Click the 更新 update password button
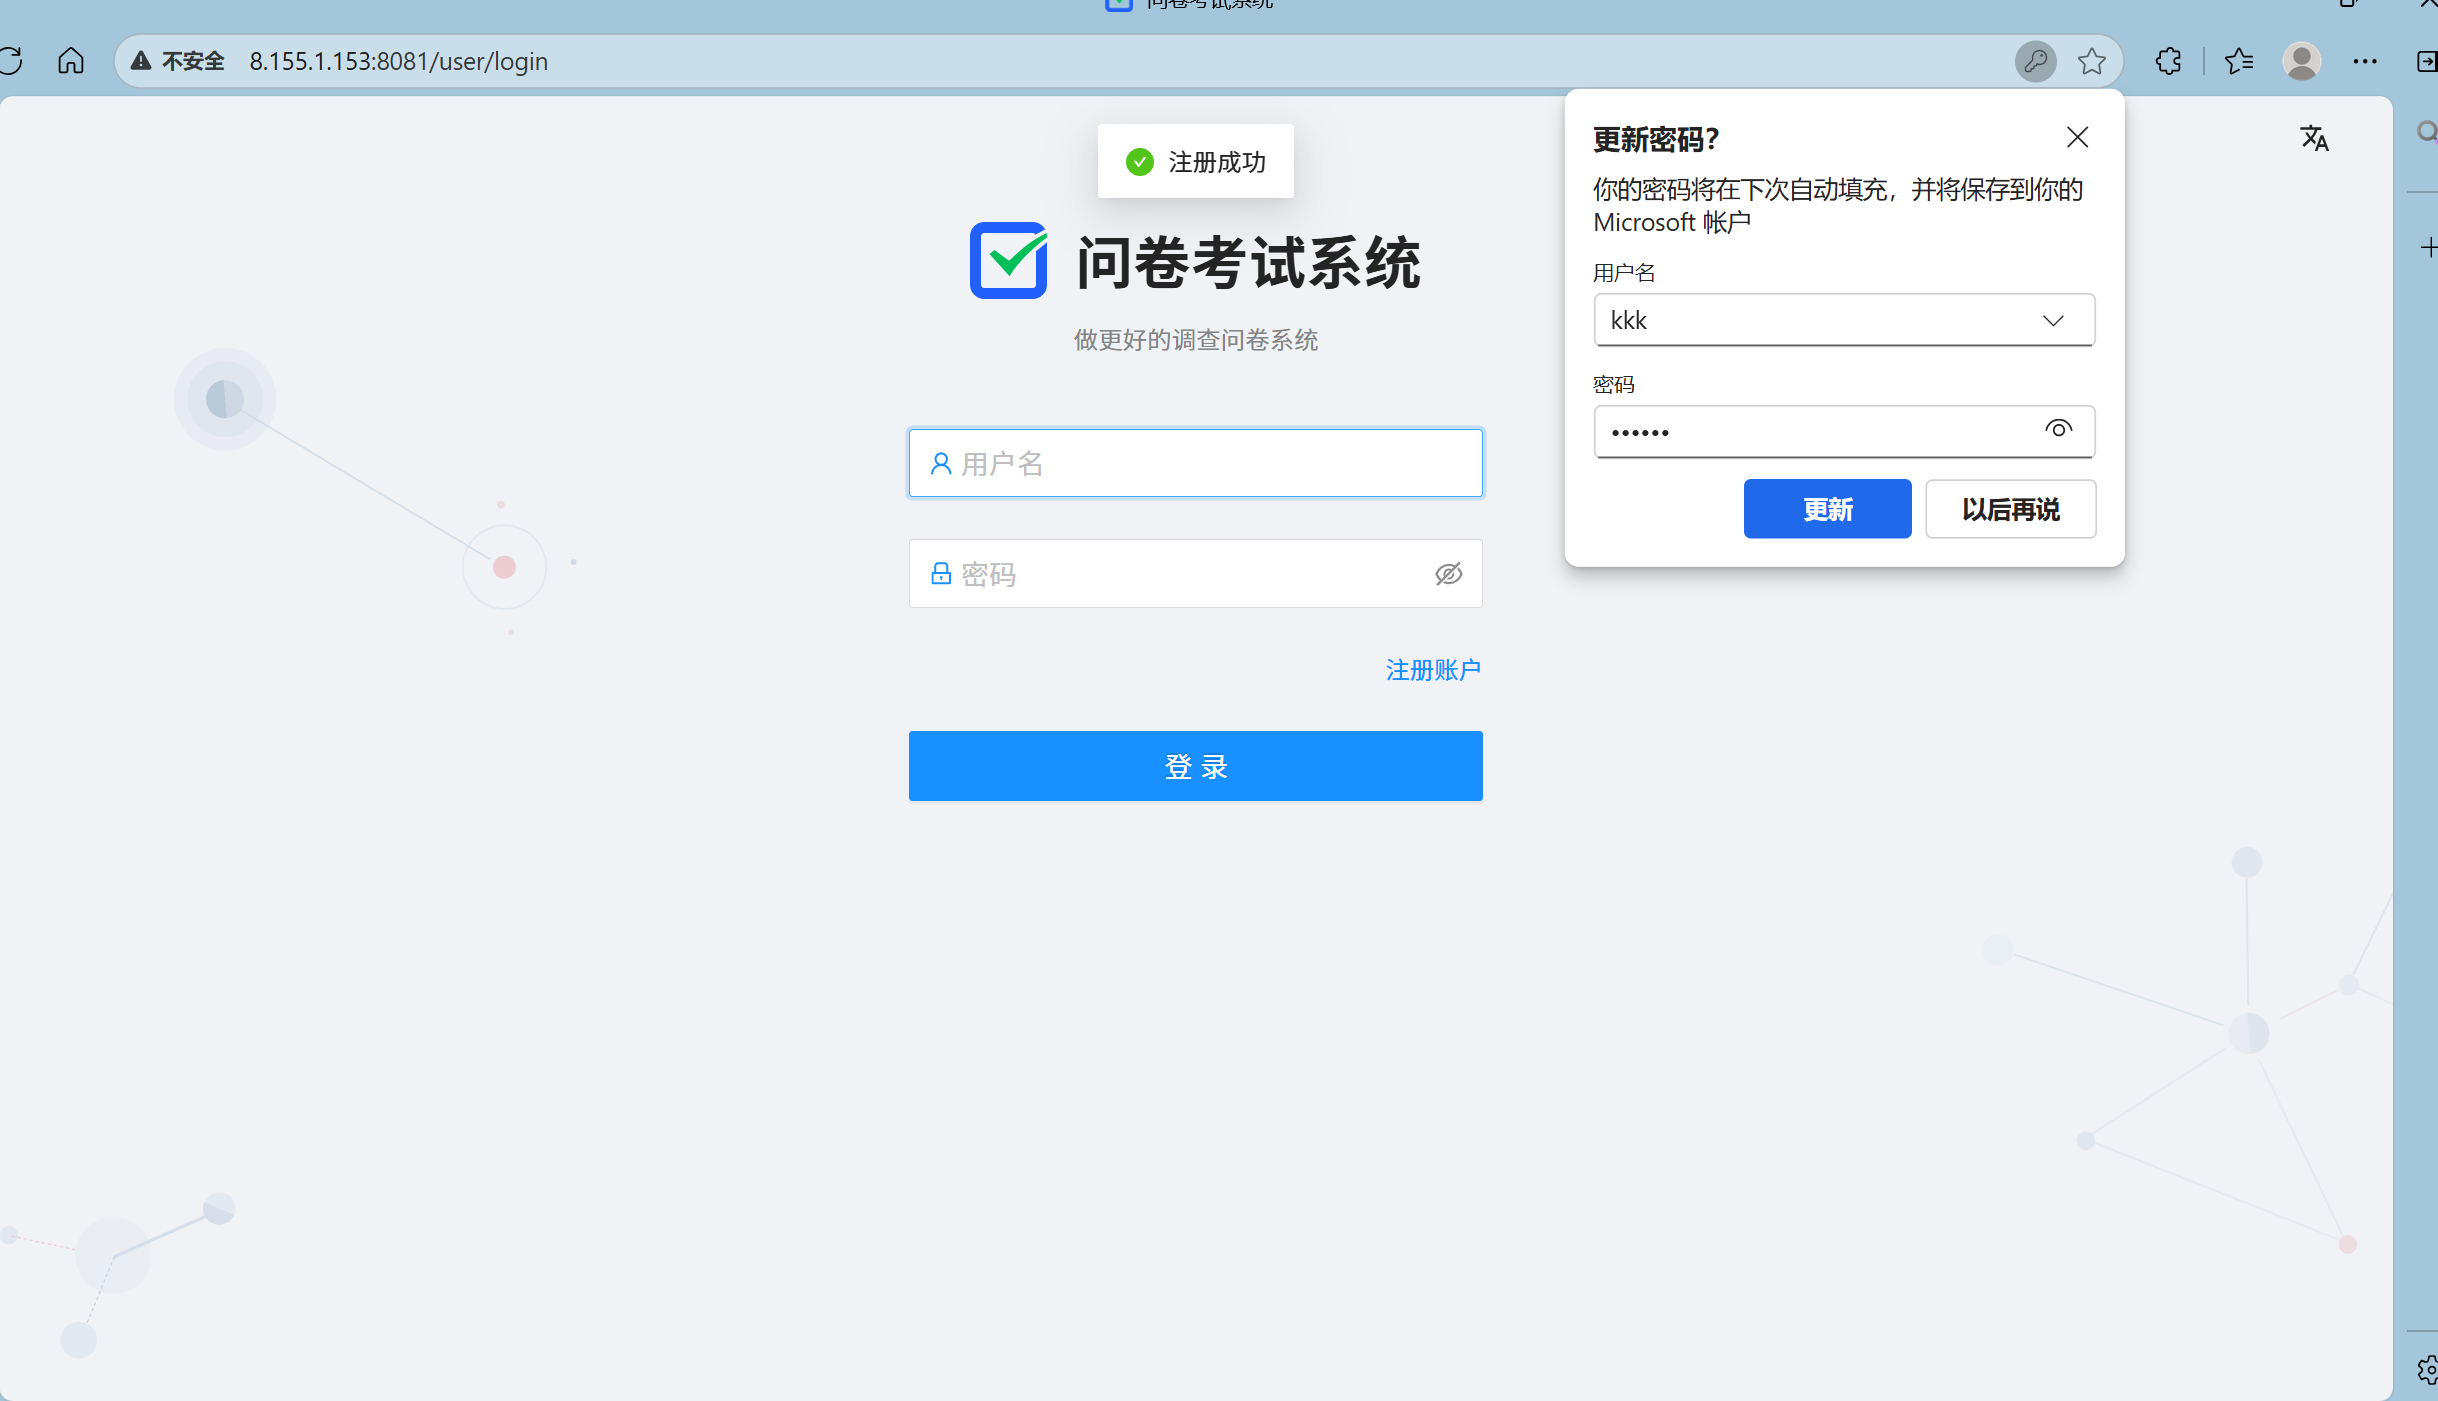Screen dimensions: 2438x1401 coord(1827,509)
